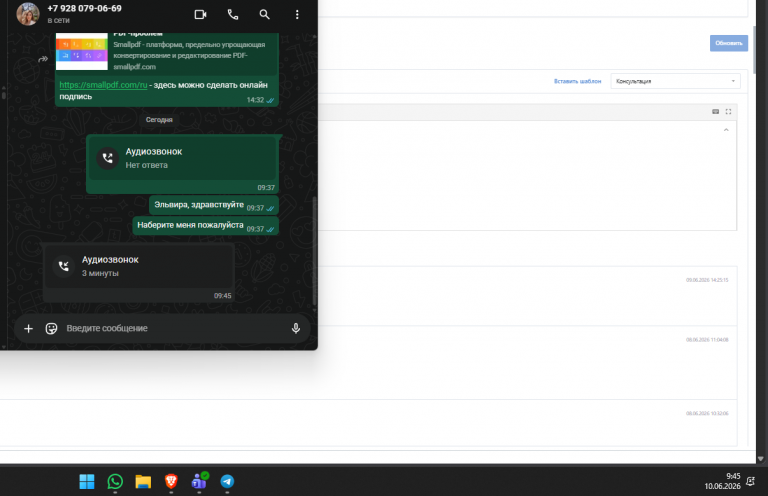The width and height of the screenshot is (768, 496).
Task: Collapse the editor toolbar with the chevron
Action: [x=726, y=130]
